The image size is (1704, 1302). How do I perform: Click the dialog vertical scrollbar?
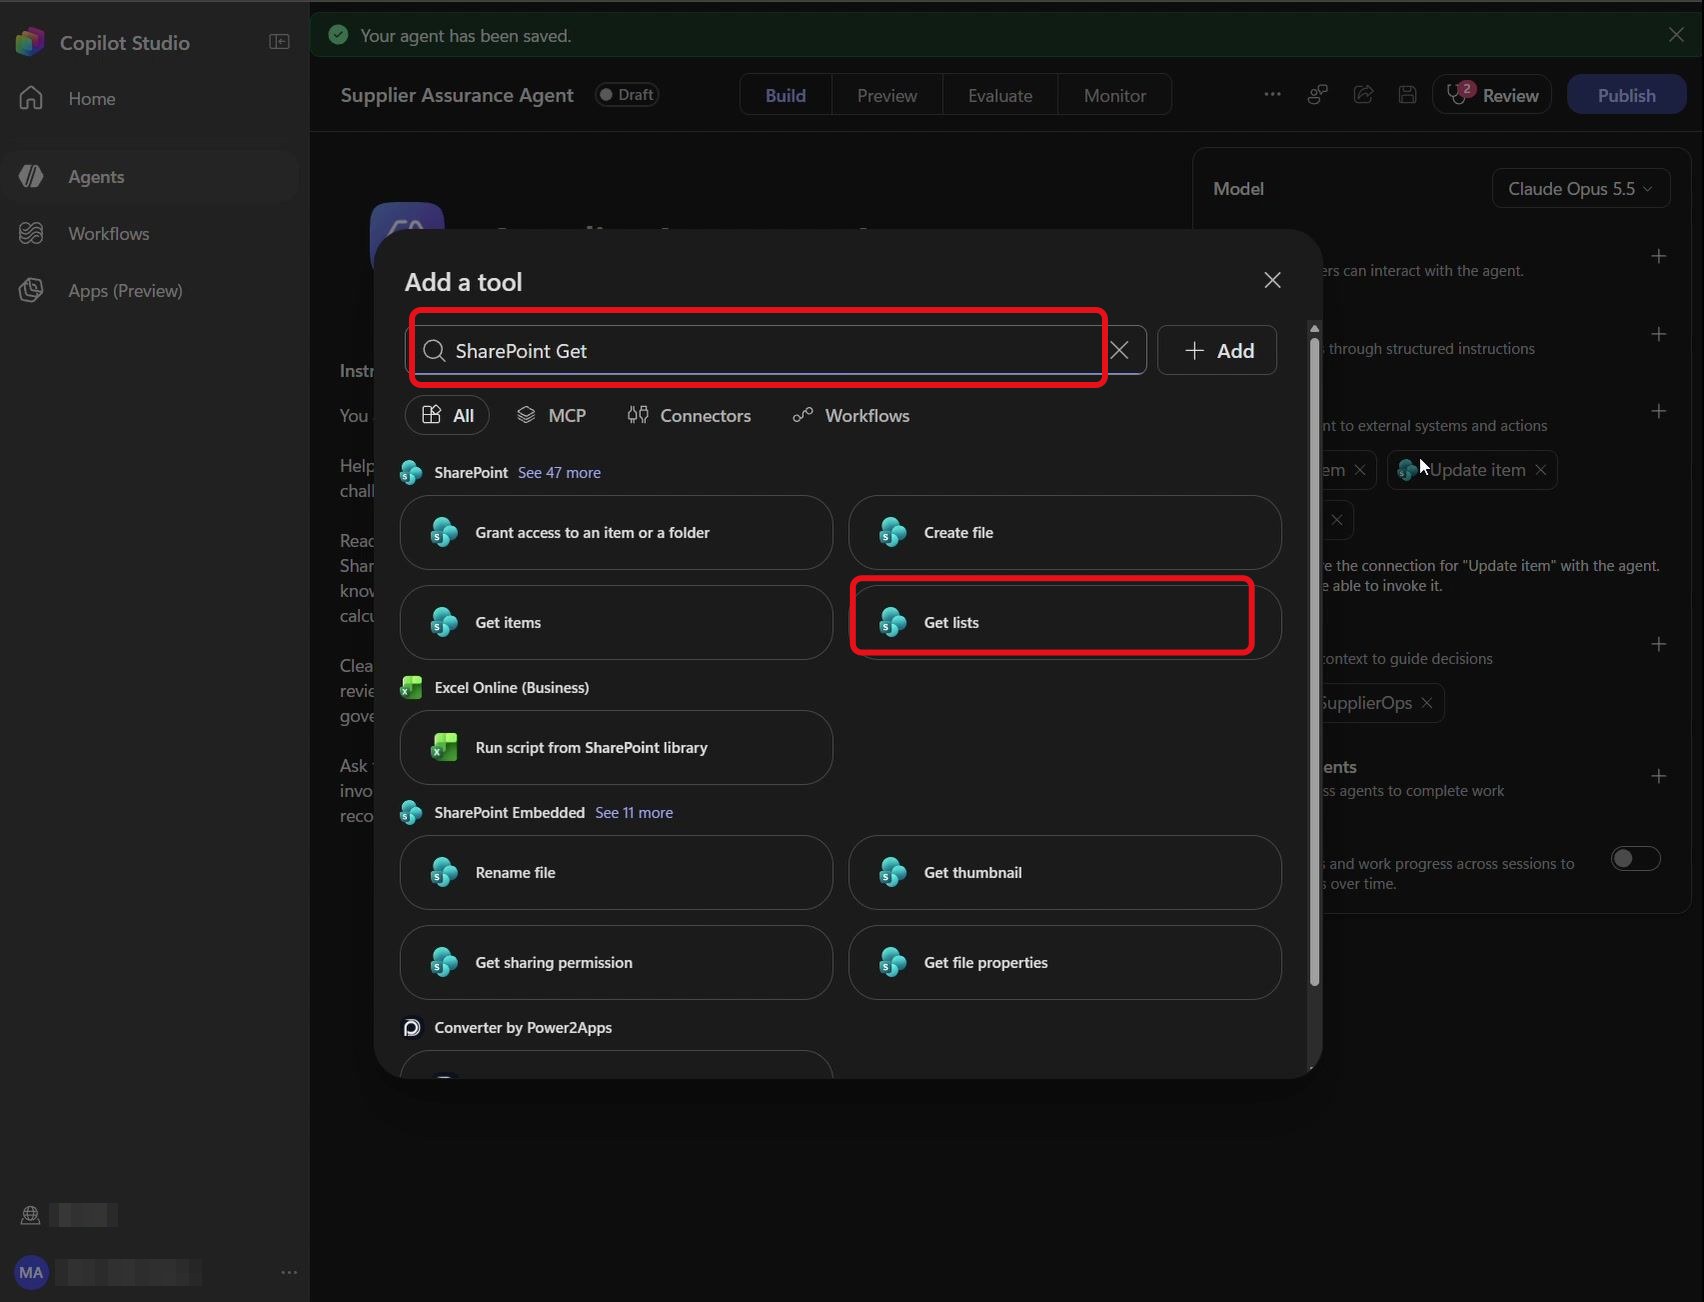(x=1314, y=660)
